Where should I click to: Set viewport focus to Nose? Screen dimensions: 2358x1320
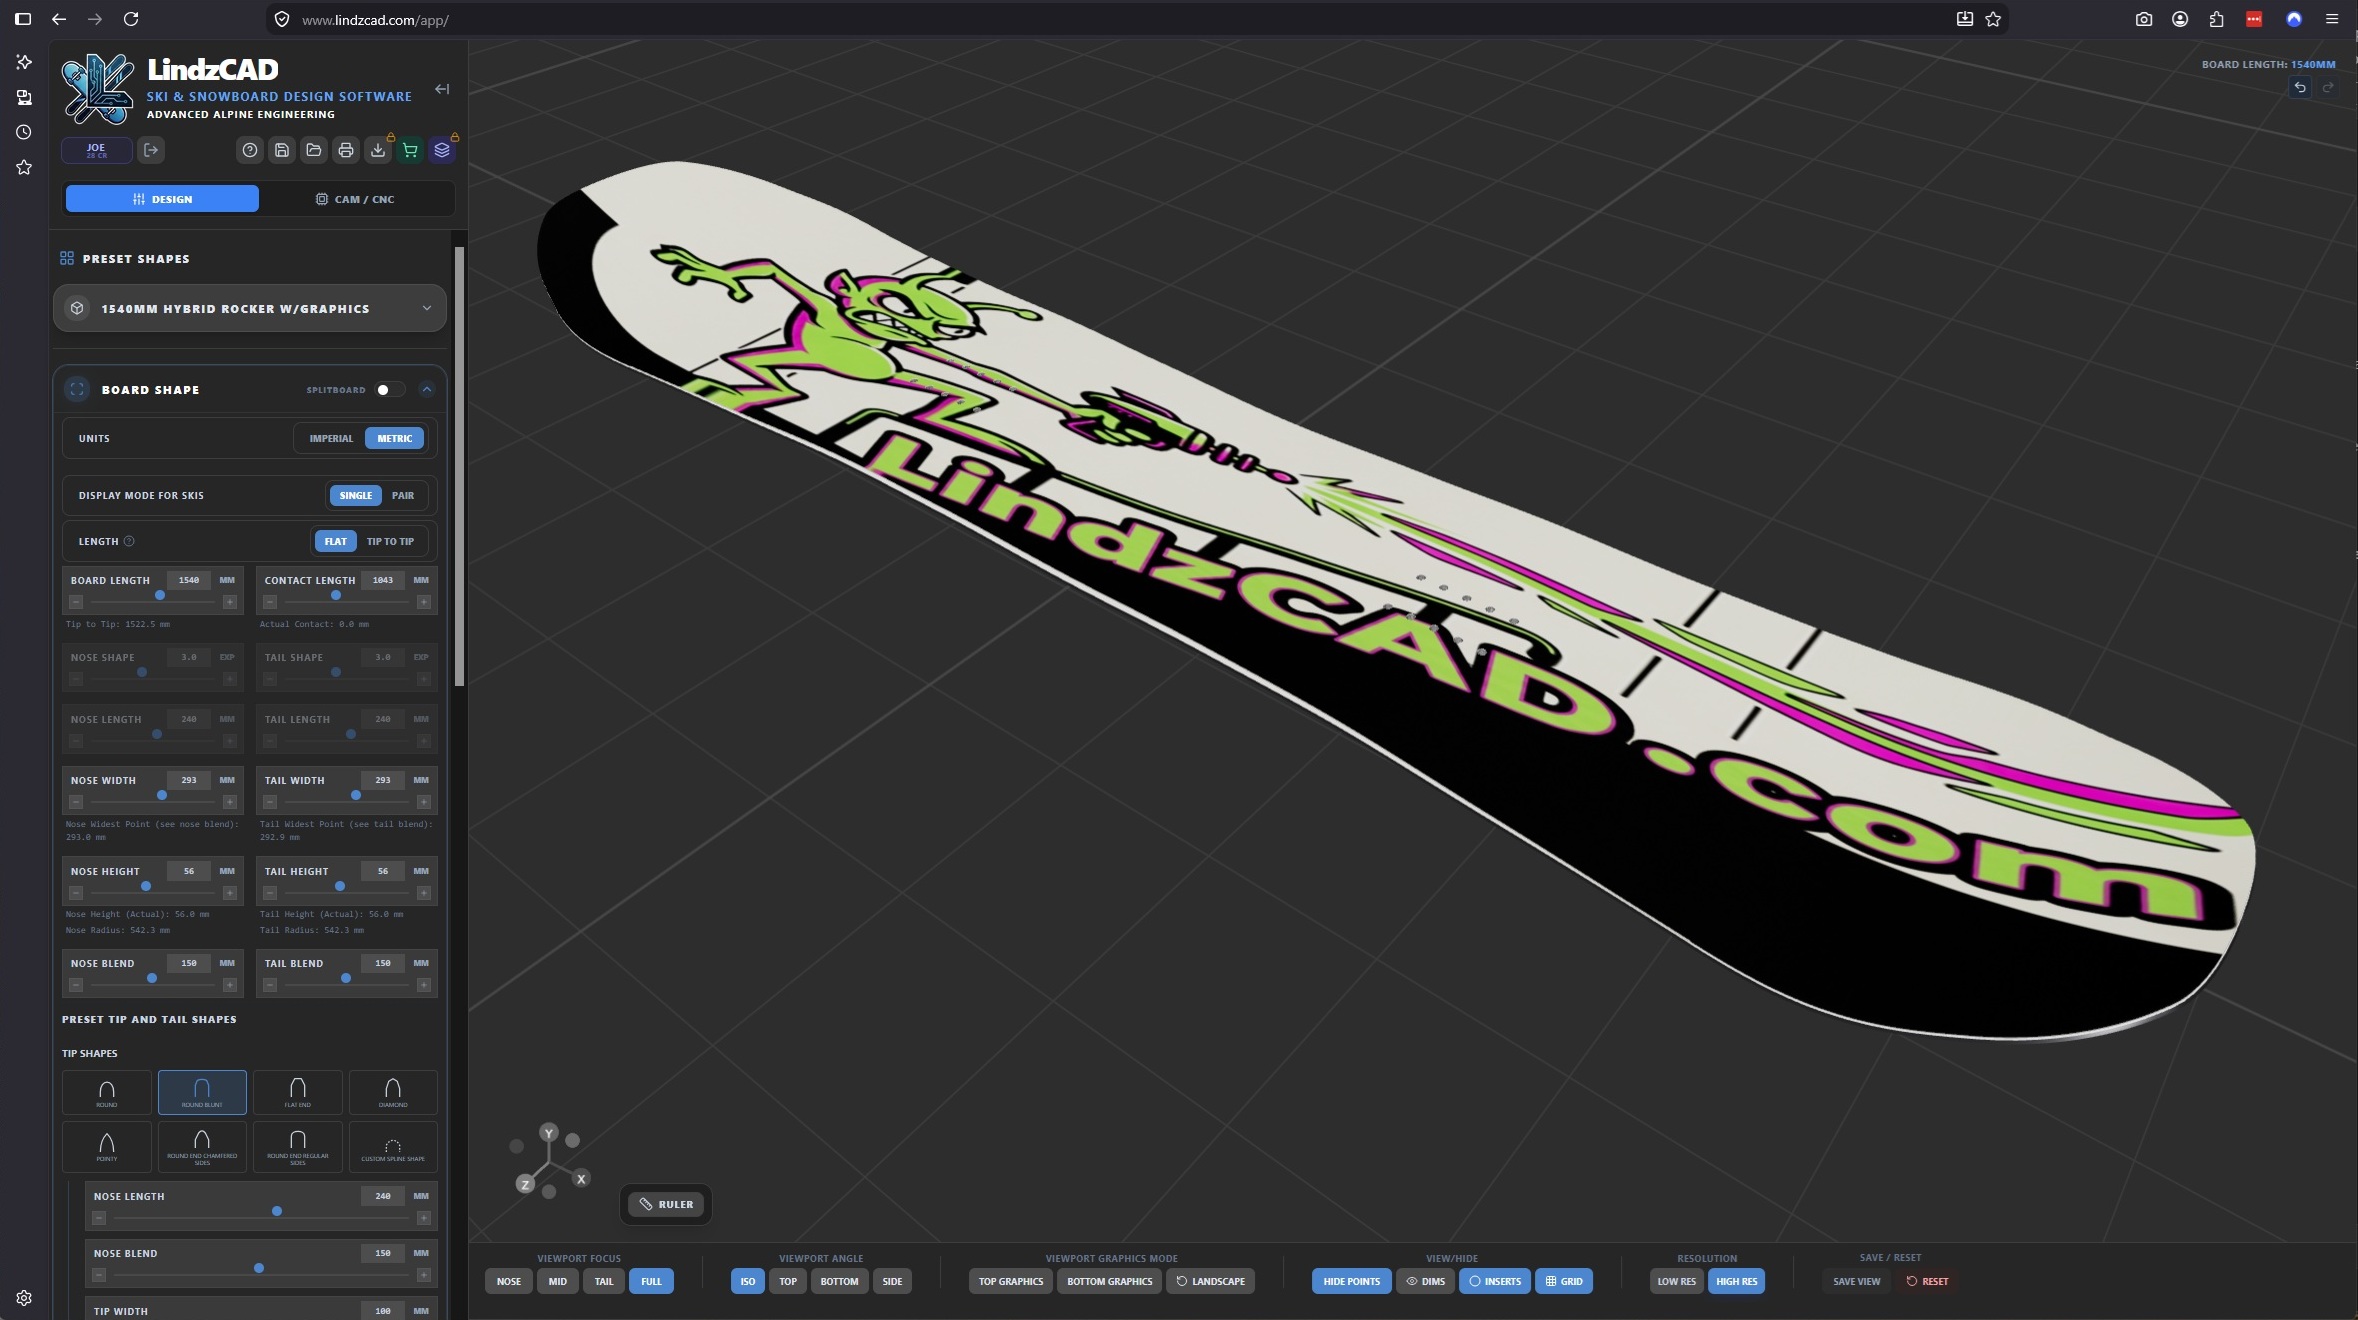click(x=509, y=1281)
